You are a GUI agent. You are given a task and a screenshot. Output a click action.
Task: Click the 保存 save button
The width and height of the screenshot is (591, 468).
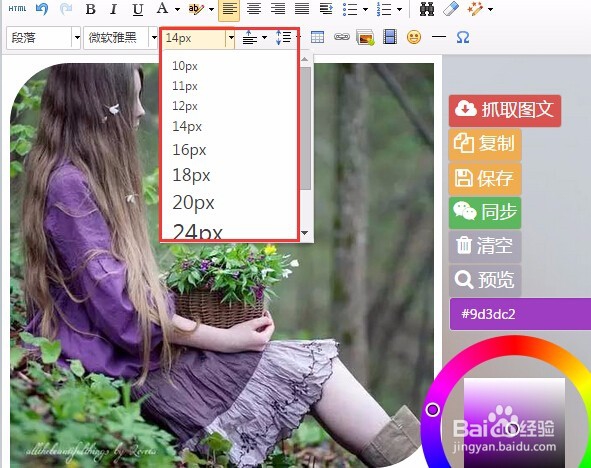pyautogui.click(x=485, y=178)
